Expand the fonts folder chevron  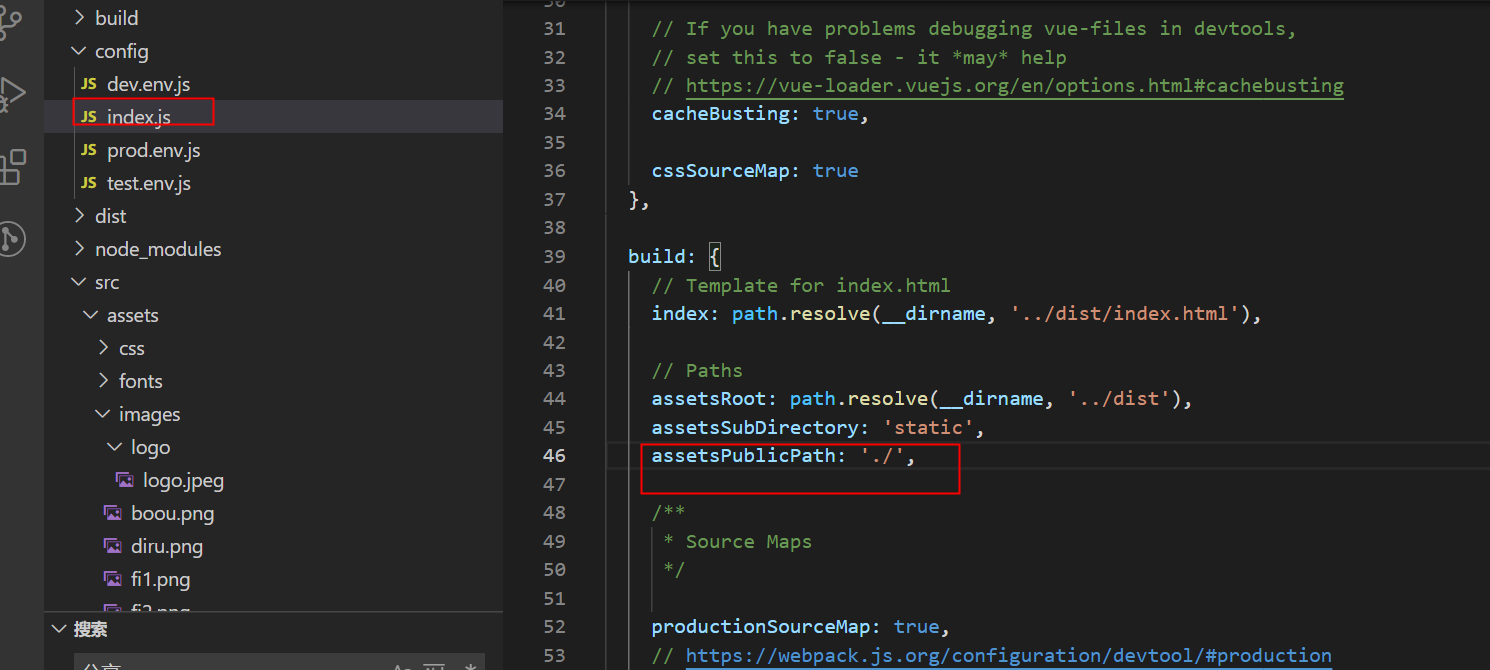[104, 381]
